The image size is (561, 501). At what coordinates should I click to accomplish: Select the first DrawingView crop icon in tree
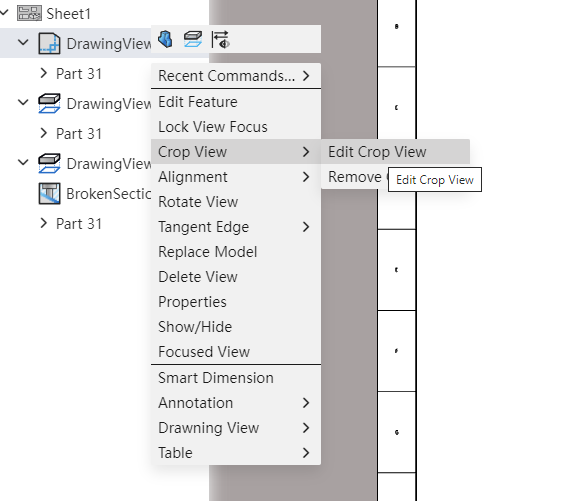click(49, 44)
